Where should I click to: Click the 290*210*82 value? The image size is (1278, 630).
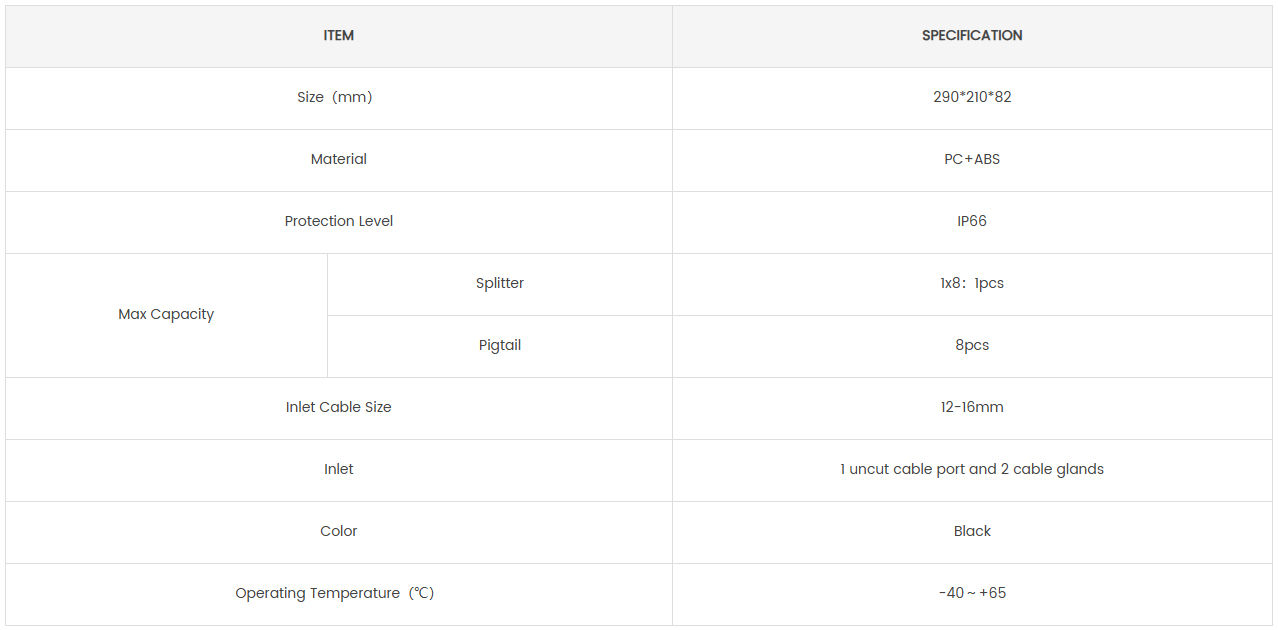(971, 98)
